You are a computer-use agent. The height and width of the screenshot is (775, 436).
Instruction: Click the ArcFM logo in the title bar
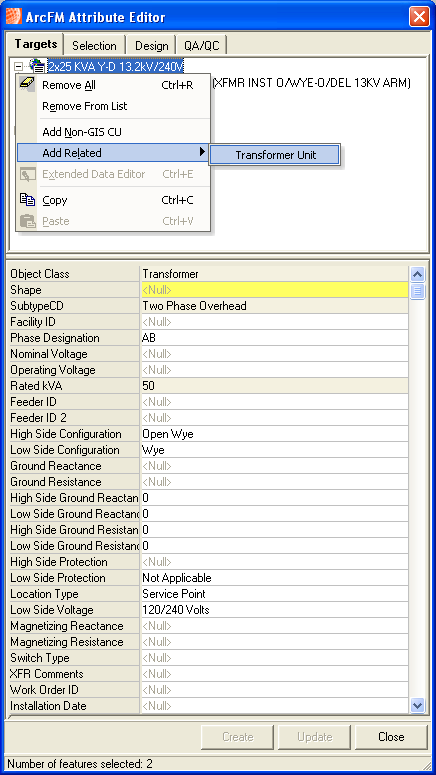point(13,17)
